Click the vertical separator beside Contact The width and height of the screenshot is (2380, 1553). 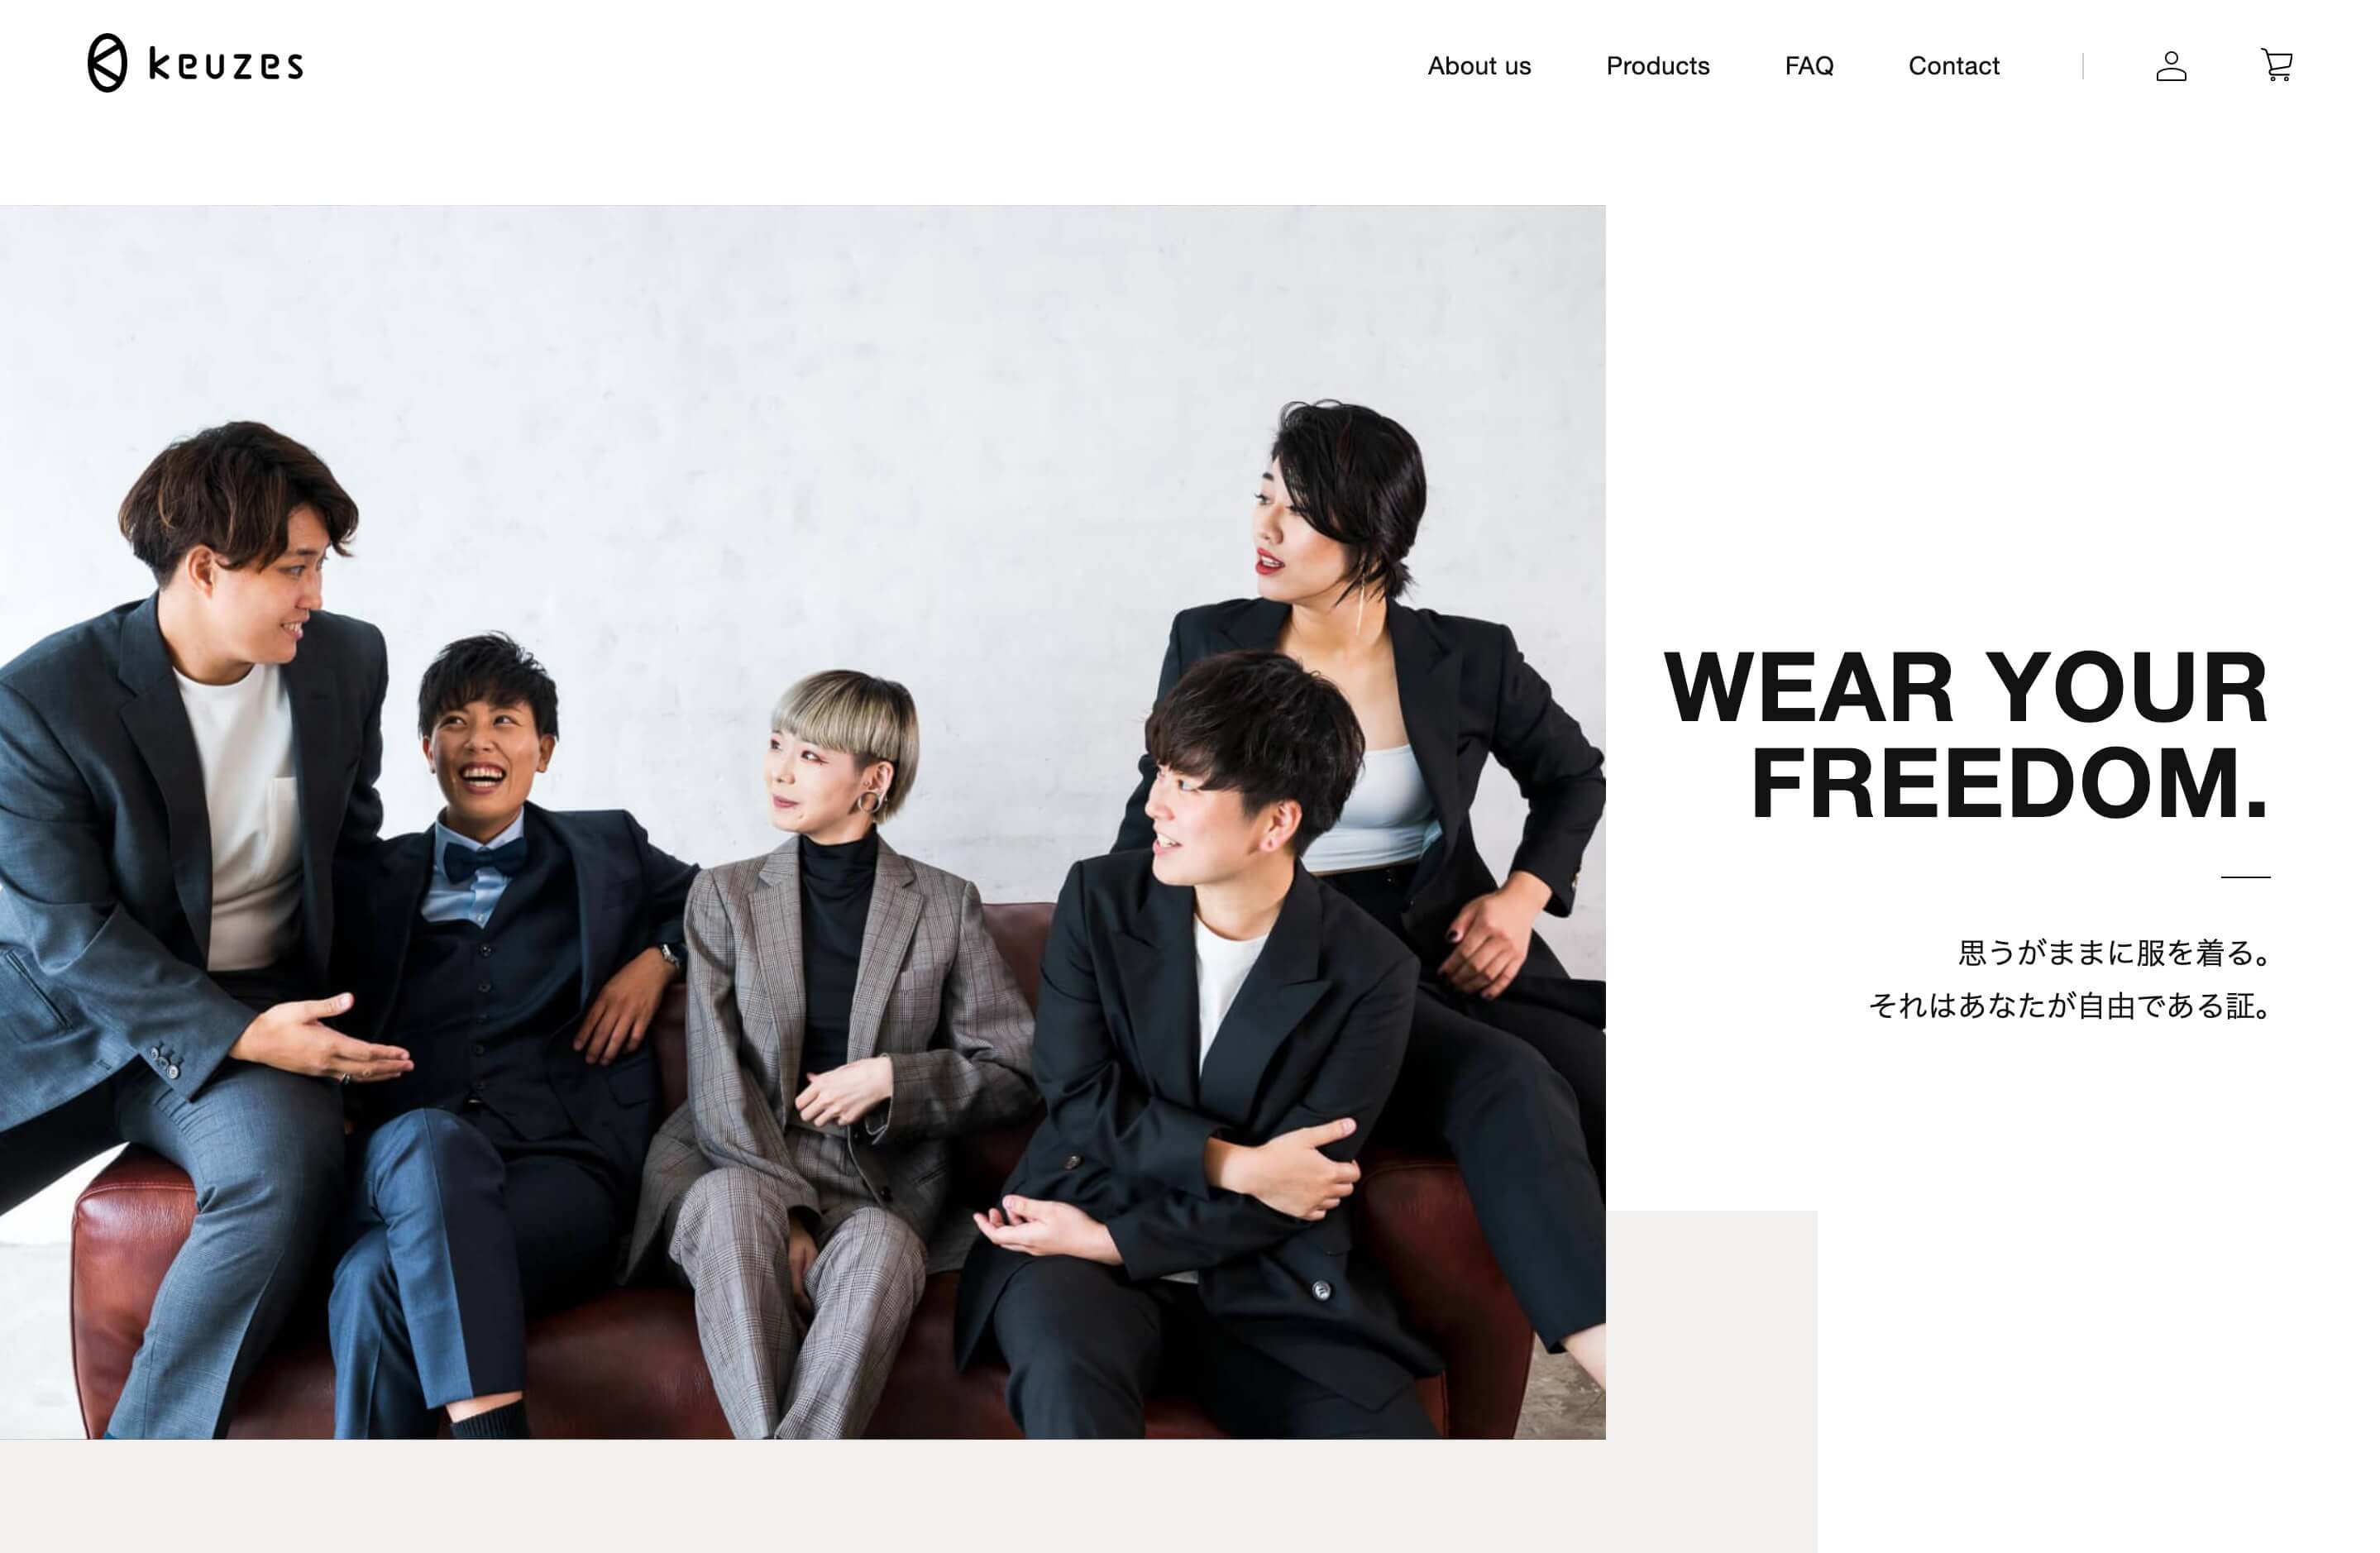[x=2083, y=66]
